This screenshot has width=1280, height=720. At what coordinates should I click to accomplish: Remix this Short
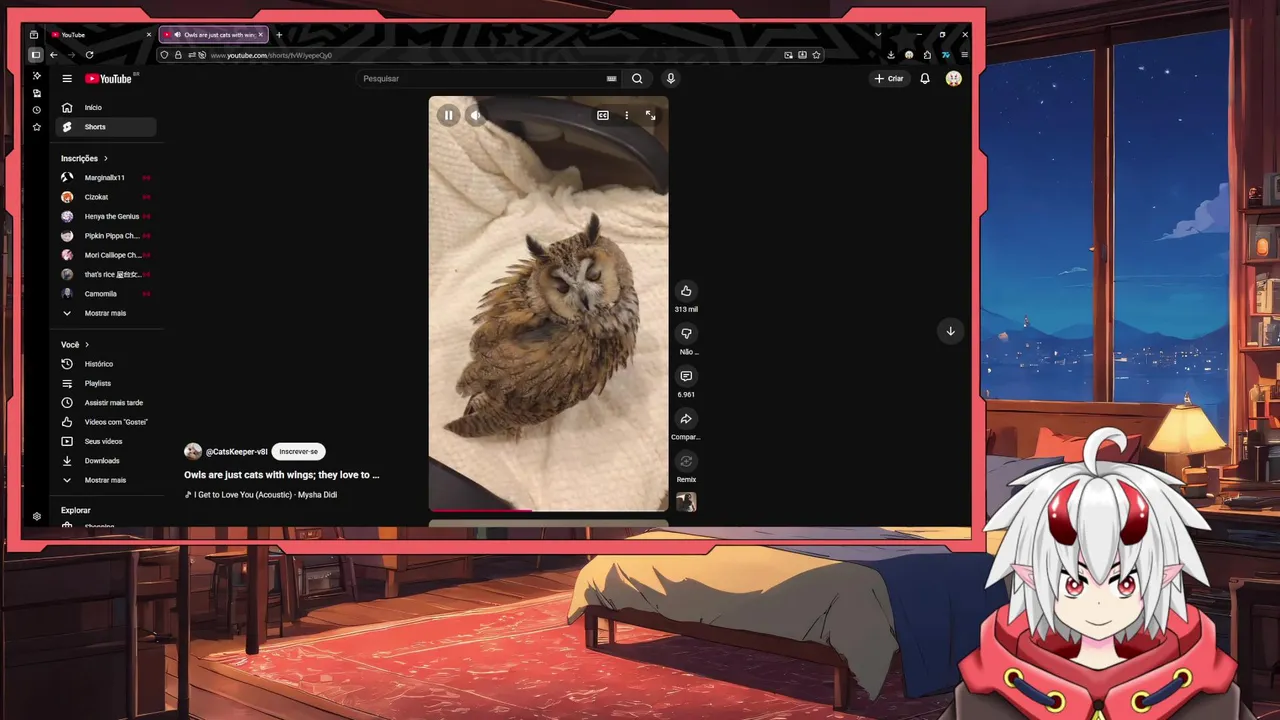coord(686,461)
